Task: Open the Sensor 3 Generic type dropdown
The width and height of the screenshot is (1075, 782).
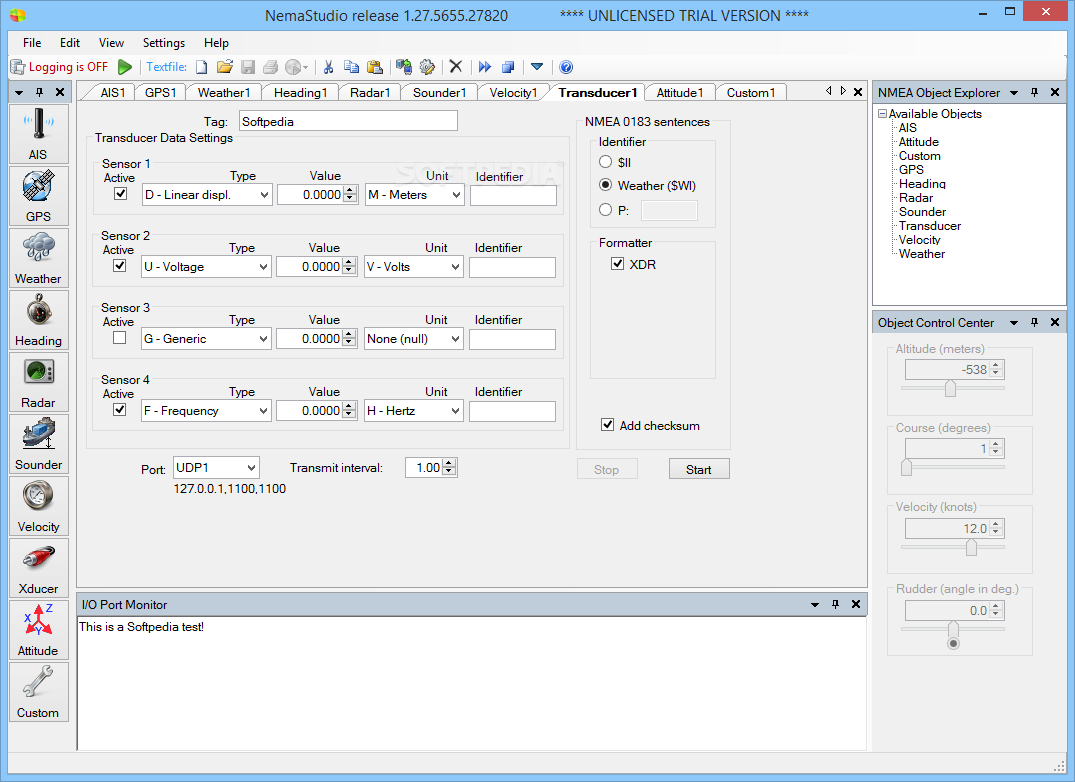Action: (x=206, y=339)
